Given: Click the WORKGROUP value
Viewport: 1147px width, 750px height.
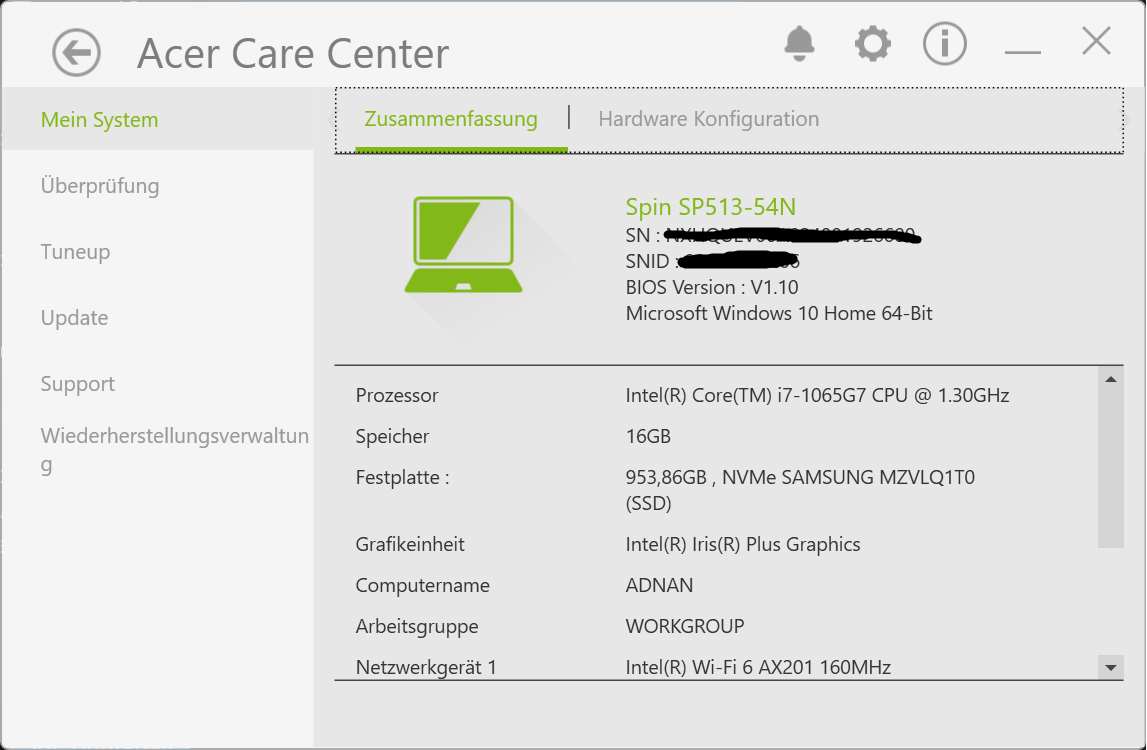Looking at the screenshot, I should pyautogui.click(x=685, y=626).
